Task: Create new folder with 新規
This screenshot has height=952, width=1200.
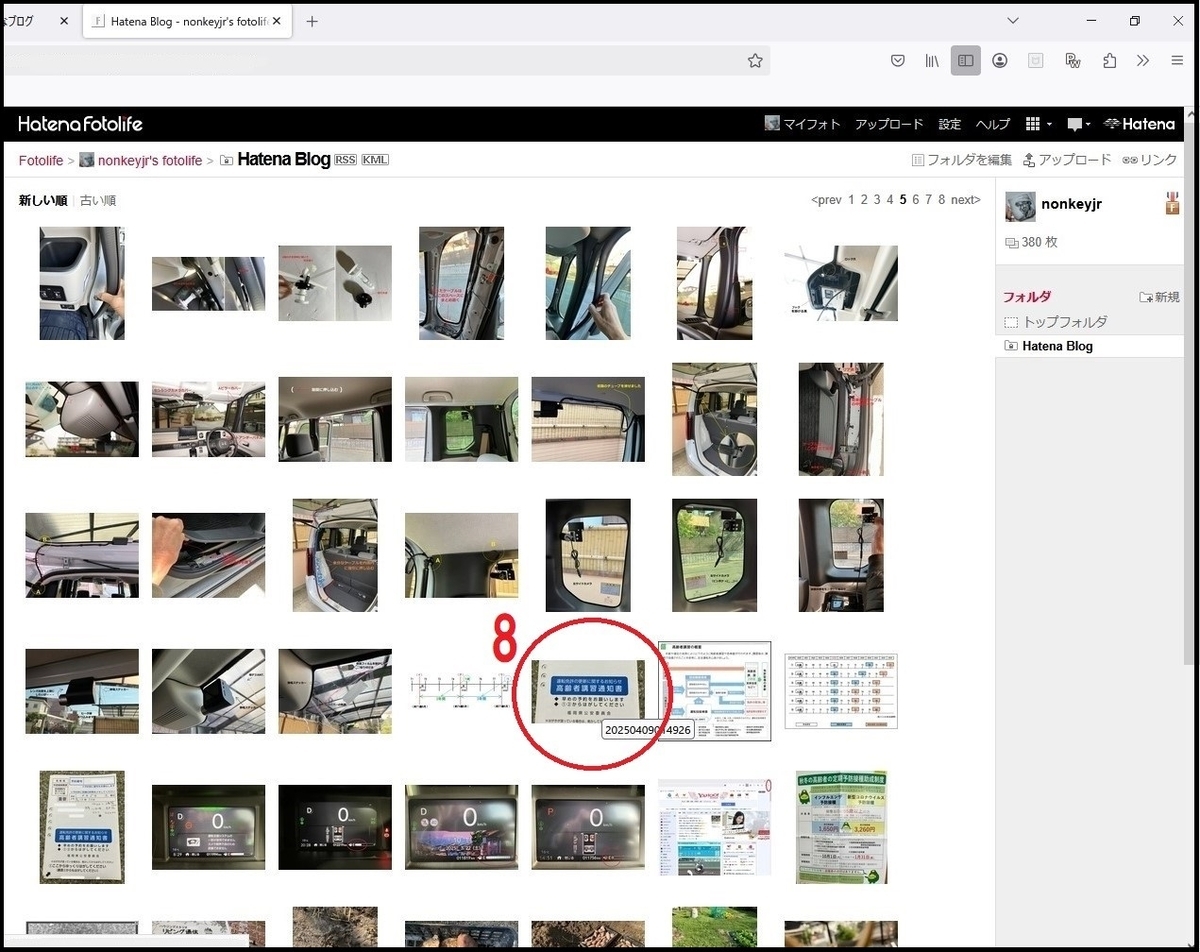Action: (x=1160, y=297)
